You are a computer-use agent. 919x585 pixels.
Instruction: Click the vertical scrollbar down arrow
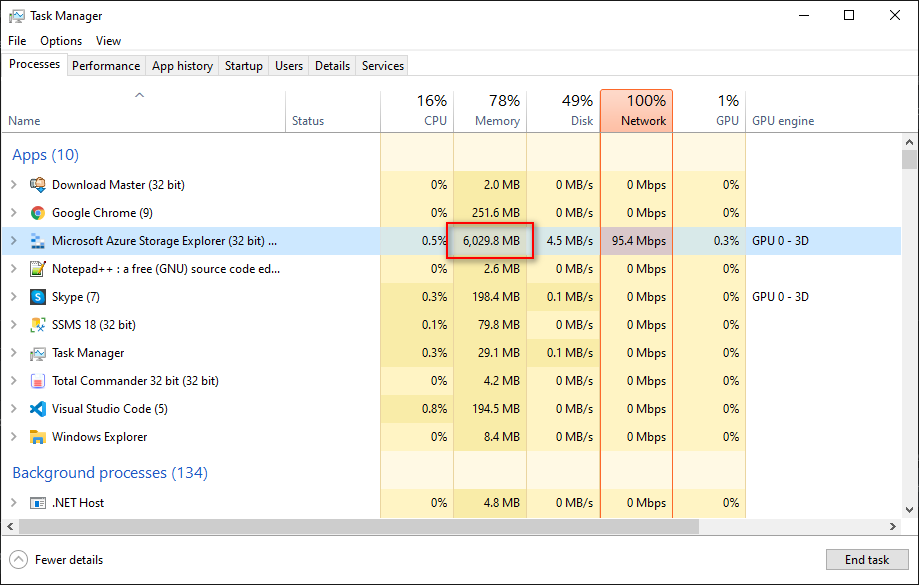click(x=909, y=510)
